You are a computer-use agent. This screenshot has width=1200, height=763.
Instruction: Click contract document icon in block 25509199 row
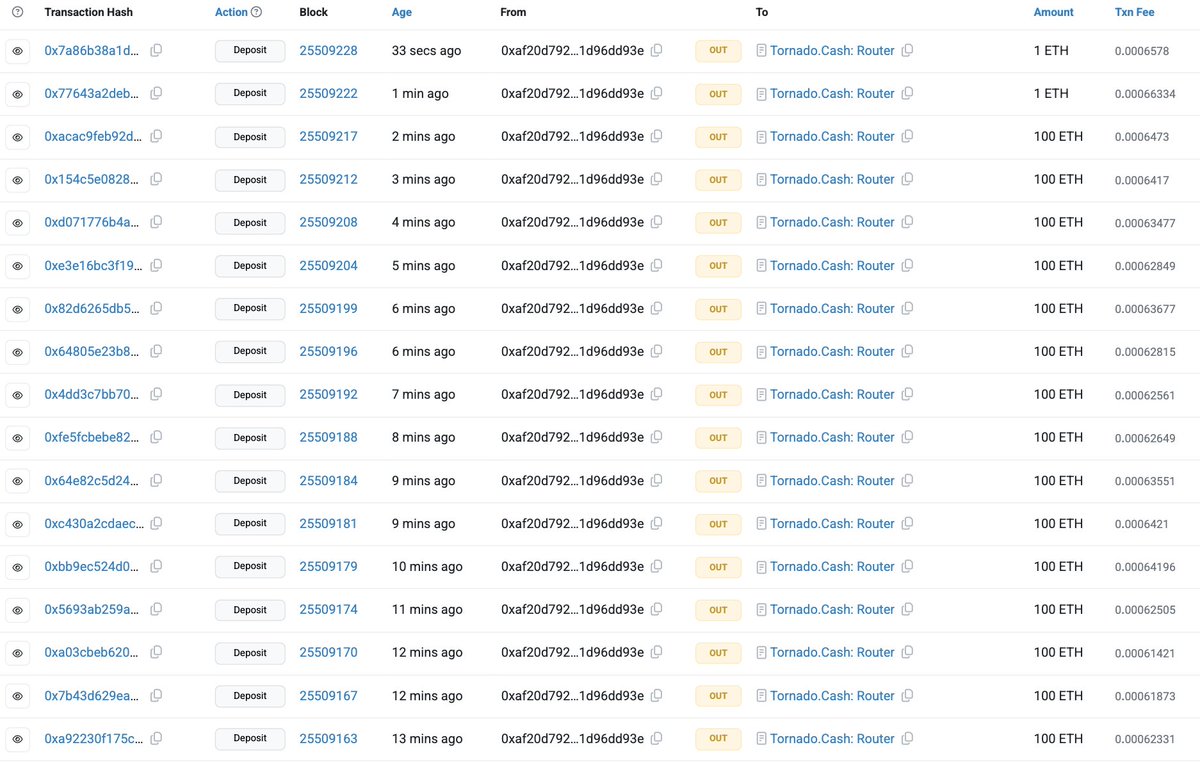[762, 309]
